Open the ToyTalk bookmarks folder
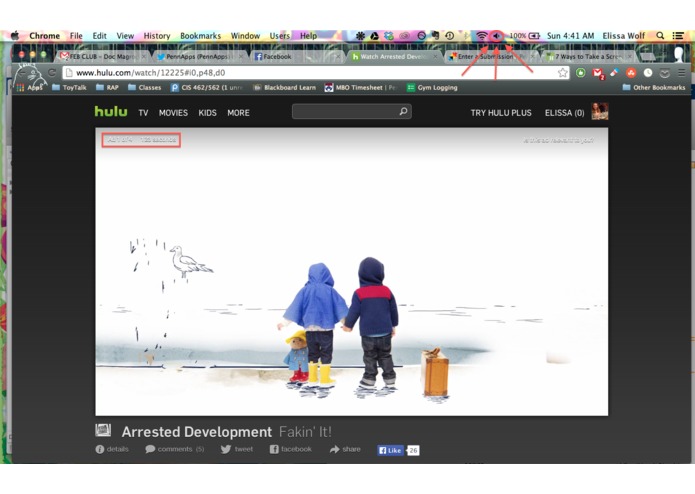The width and height of the screenshot is (695, 494). tap(69, 88)
